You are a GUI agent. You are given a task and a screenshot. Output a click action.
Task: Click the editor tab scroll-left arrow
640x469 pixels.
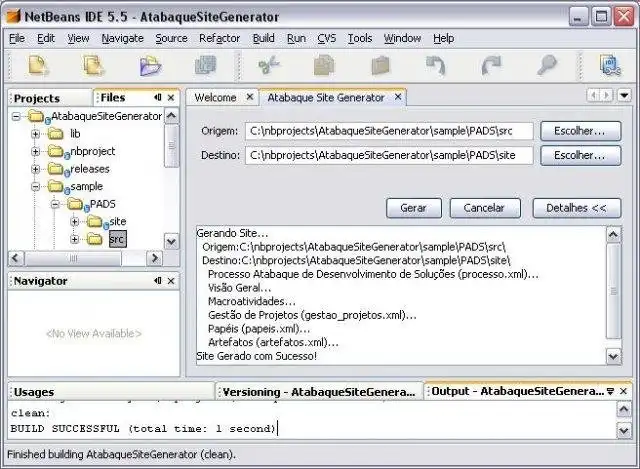tap(593, 96)
